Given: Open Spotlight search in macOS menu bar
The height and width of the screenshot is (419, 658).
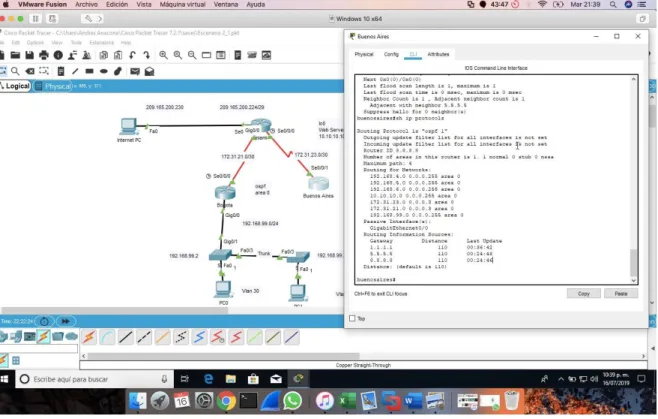Looking at the screenshot, I should [614, 5].
